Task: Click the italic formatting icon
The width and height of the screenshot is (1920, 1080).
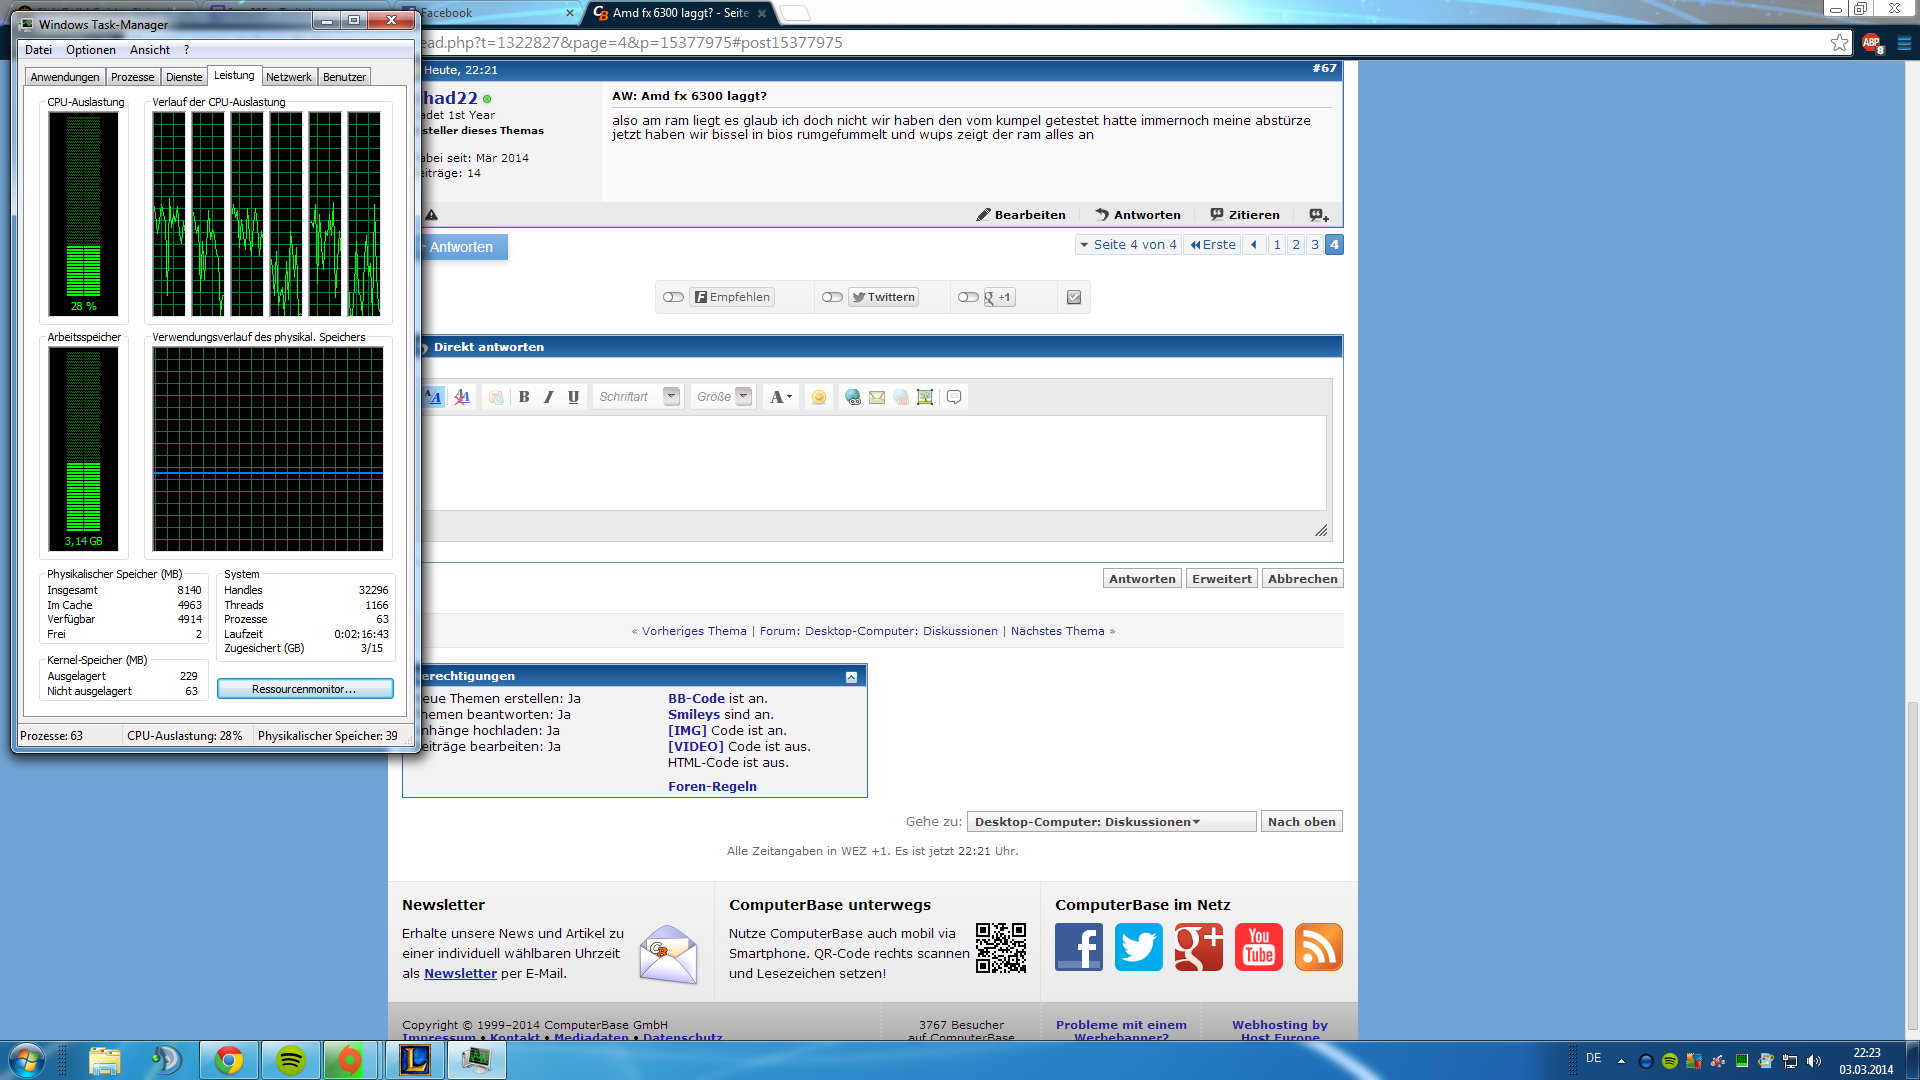Action: pos(548,397)
